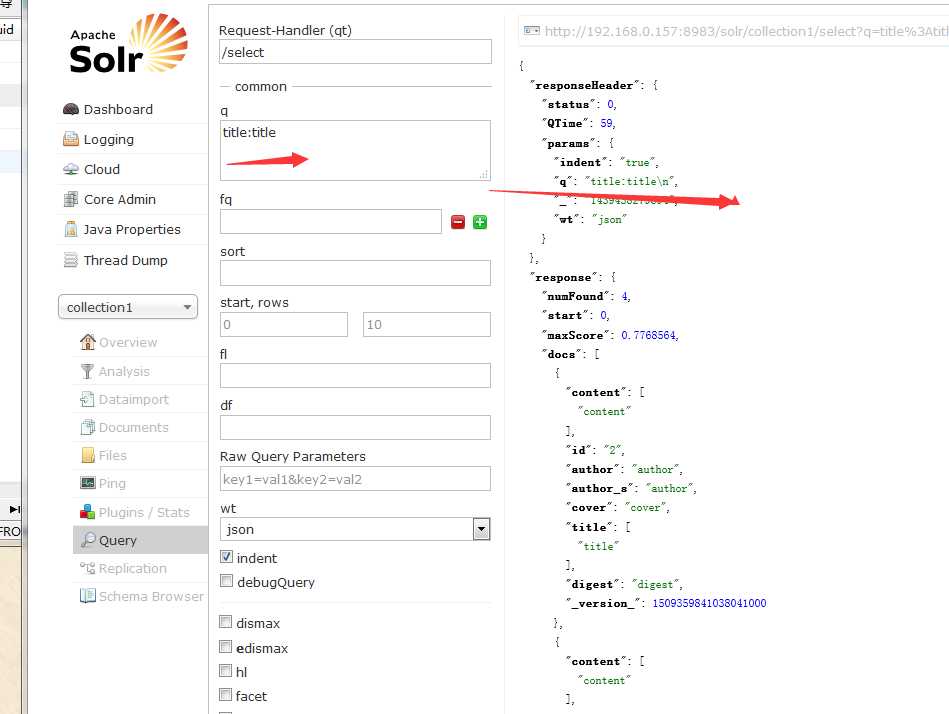949x714 pixels.
Task: Click the sort input field
Action: 355,273
